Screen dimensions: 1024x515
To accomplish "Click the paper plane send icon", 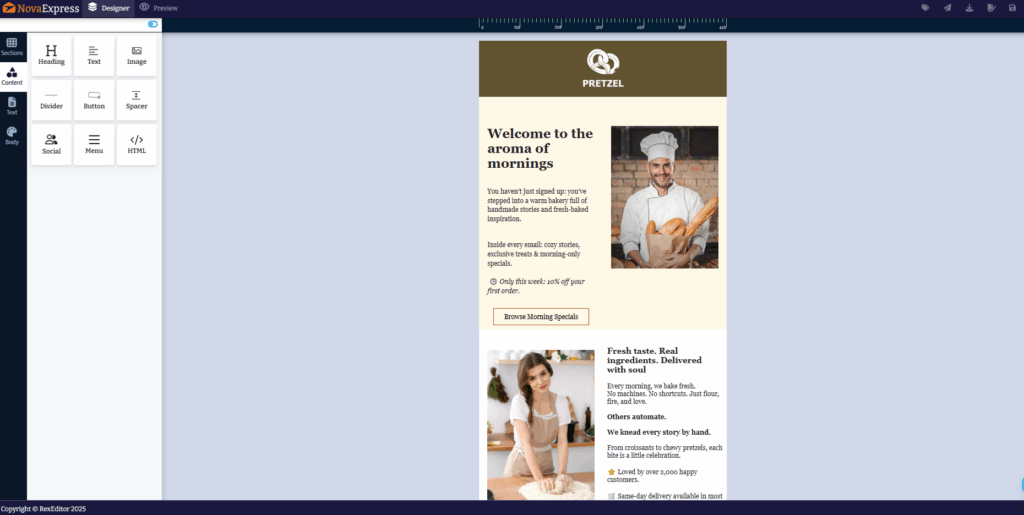I will [x=947, y=8].
